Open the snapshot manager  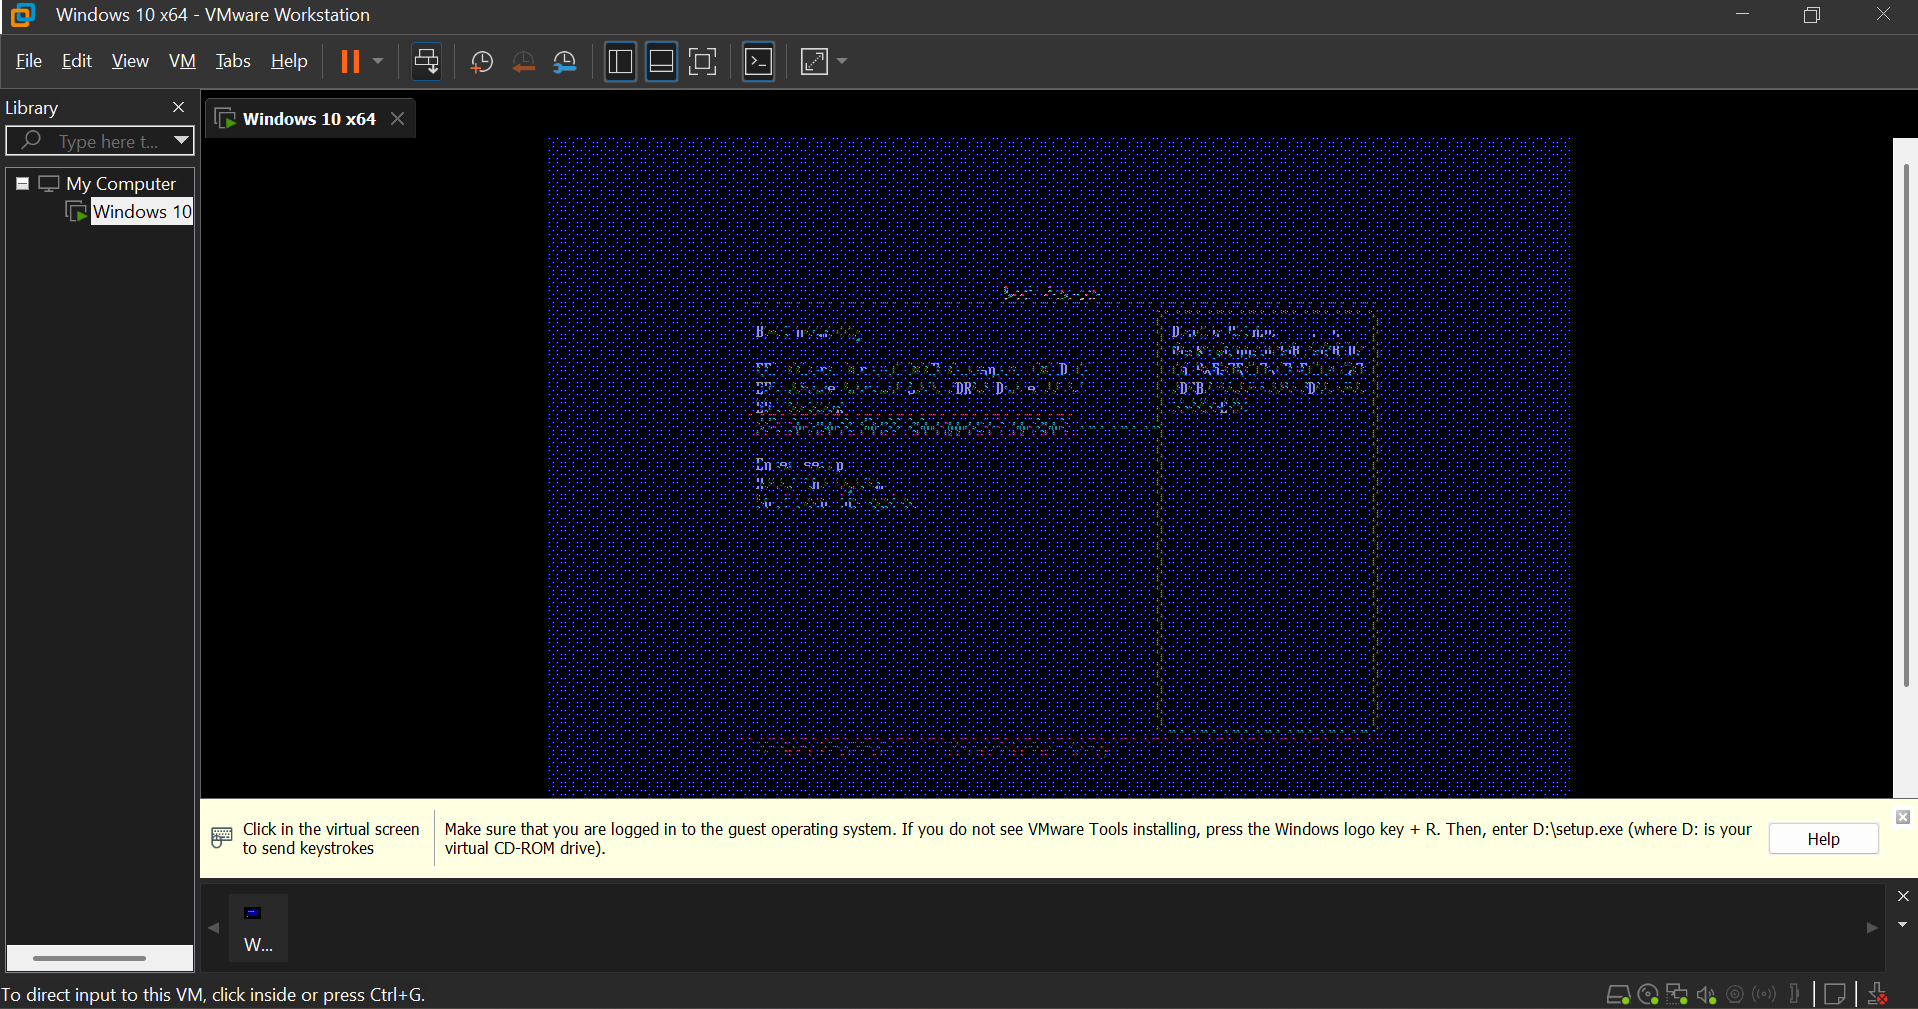[x=565, y=62]
